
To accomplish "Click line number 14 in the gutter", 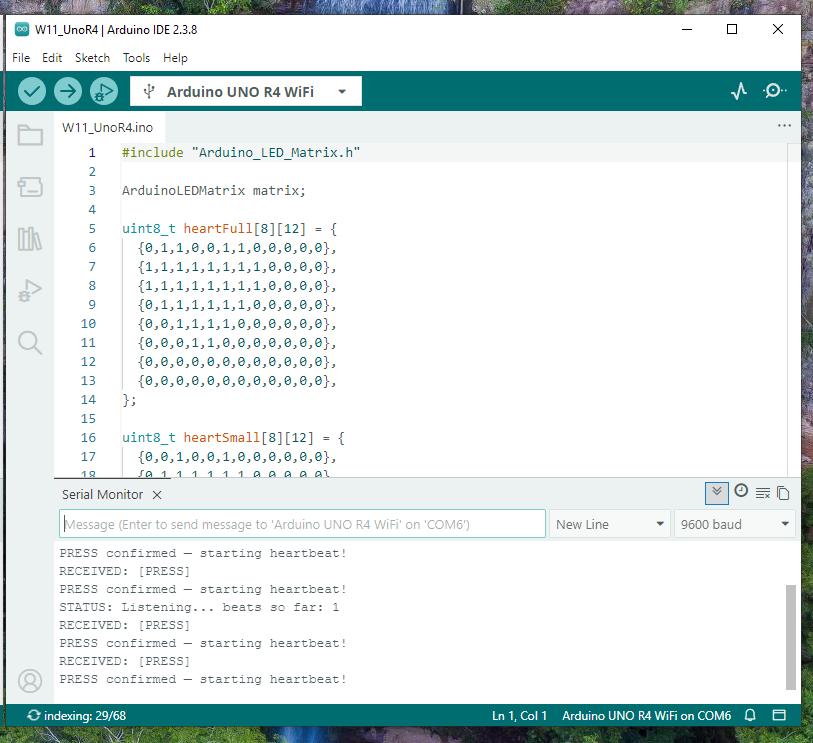I will 88,400.
